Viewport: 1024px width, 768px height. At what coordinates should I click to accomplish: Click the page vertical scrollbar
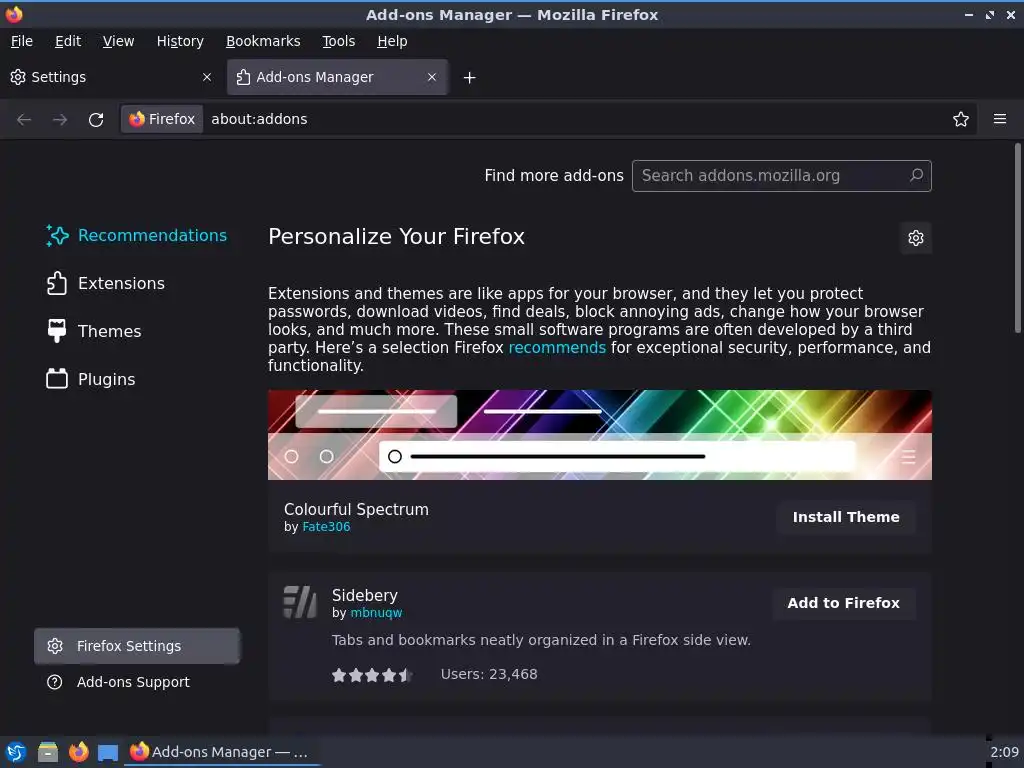tap(1017, 238)
